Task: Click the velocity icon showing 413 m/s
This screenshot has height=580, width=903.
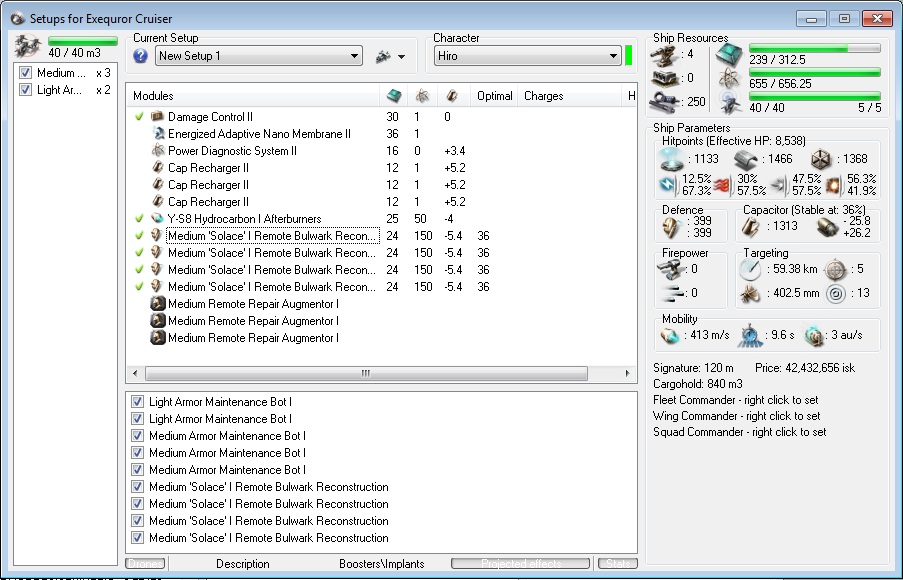Action: coord(669,335)
